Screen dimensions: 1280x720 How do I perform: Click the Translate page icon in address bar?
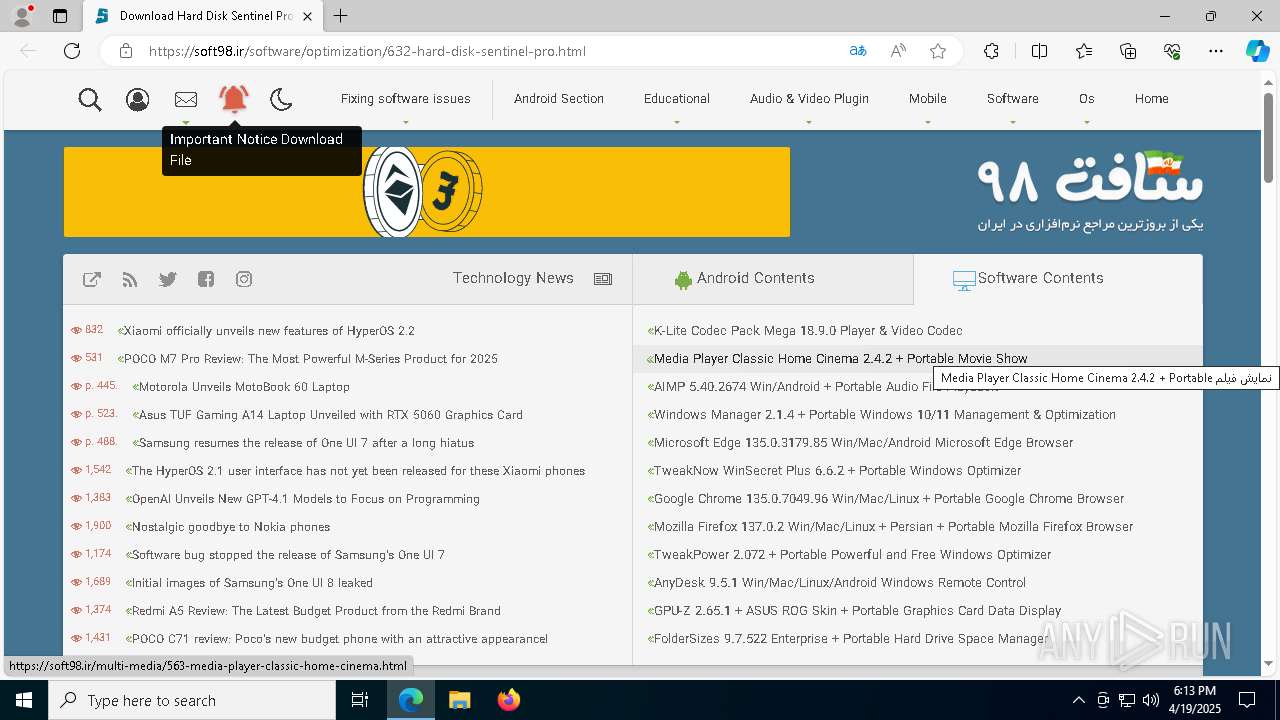[858, 51]
